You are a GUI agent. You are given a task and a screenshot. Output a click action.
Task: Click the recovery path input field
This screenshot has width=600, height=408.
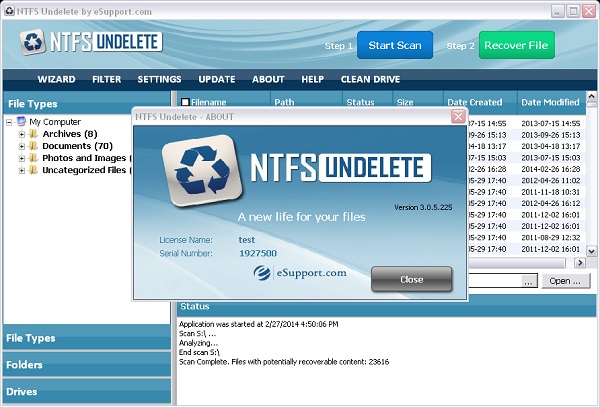tap(495, 281)
